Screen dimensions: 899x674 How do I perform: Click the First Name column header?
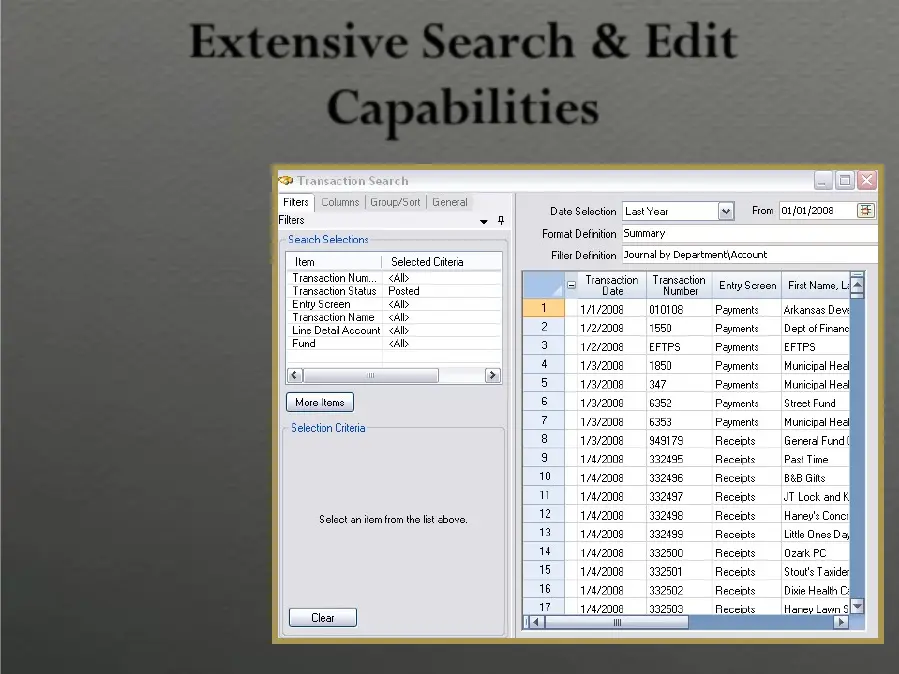(x=816, y=285)
